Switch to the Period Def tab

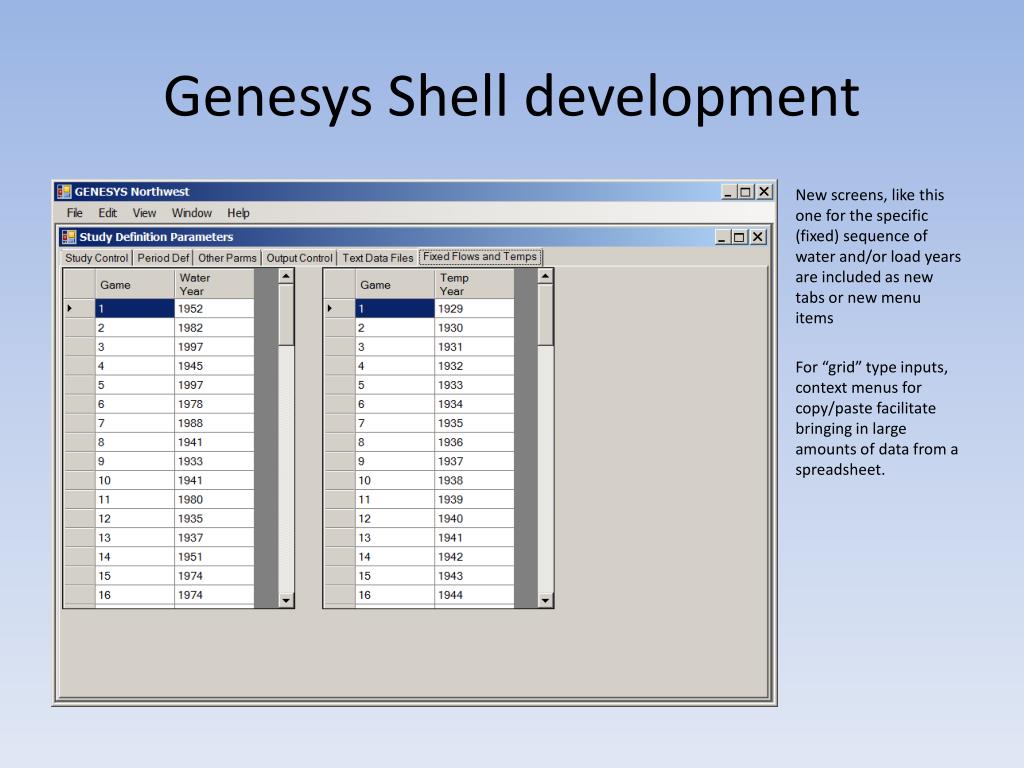point(163,258)
